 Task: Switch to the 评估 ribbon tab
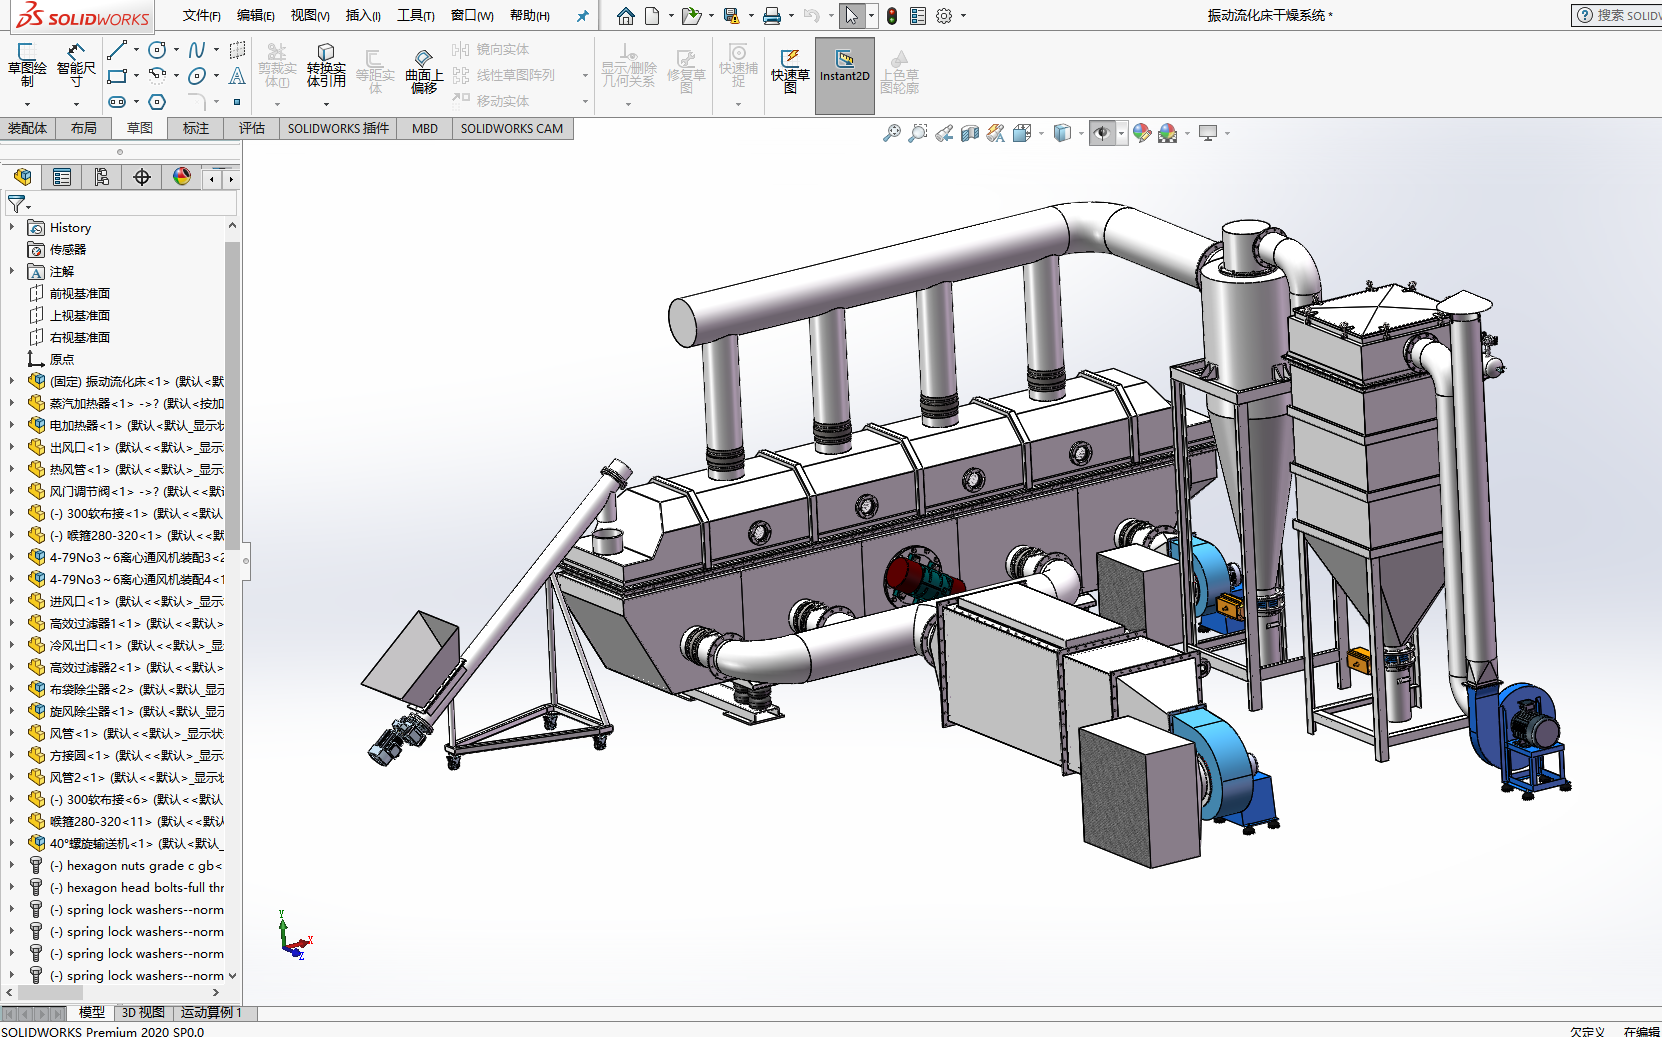coord(251,128)
